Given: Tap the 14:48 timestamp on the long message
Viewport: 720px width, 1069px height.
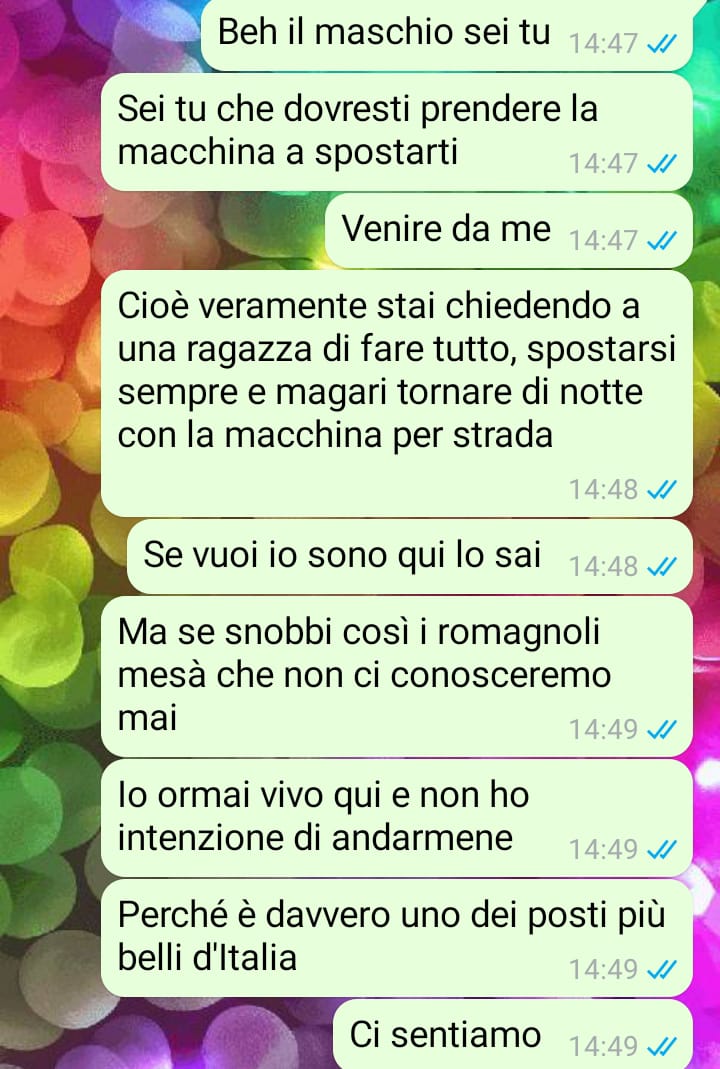Looking at the screenshot, I should pos(603,490).
